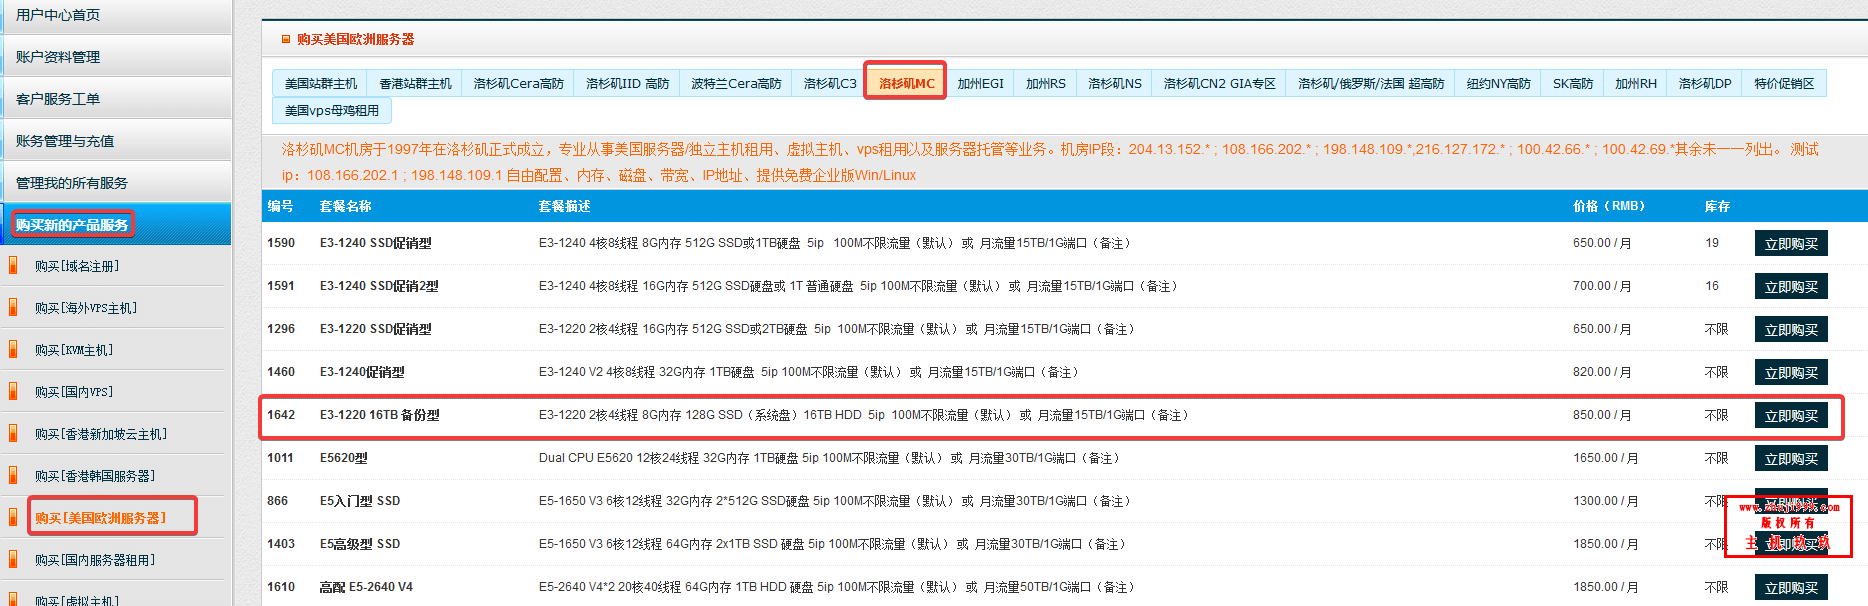Click the orange icon beside 购买[域名注册]
Image resolution: width=1868 pixels, height=606 pixels.
[x=13, y=266]
